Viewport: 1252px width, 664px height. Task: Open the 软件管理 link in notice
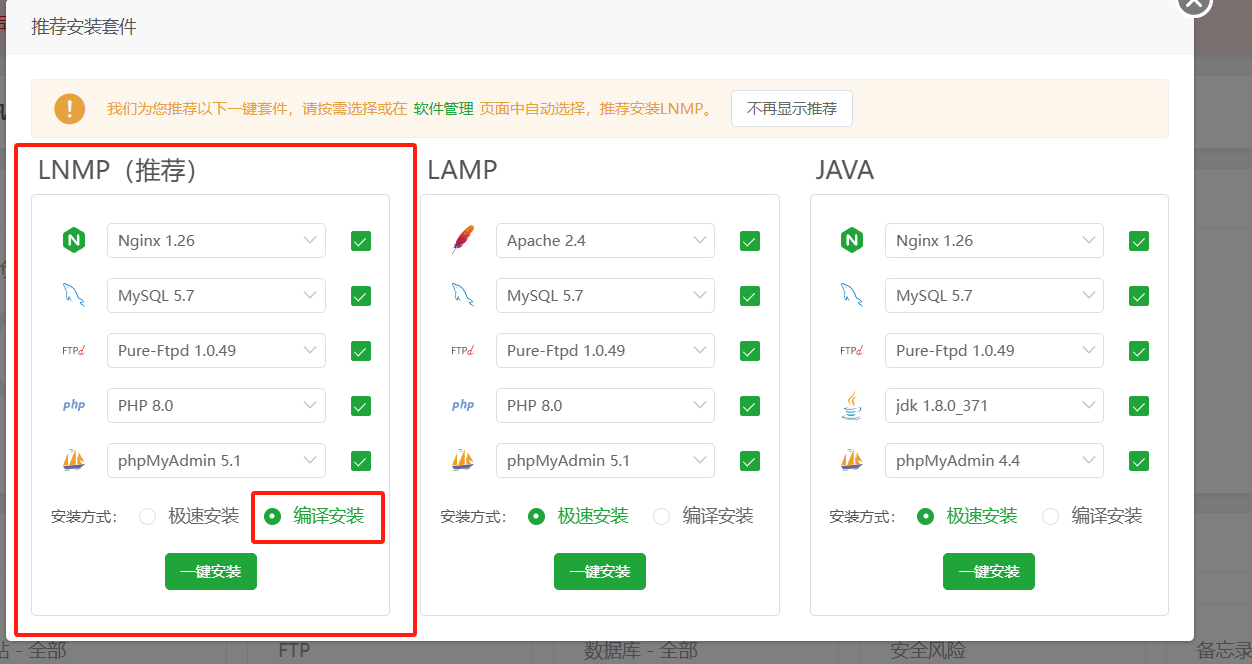pyautogui.click(x=443, y=109)
